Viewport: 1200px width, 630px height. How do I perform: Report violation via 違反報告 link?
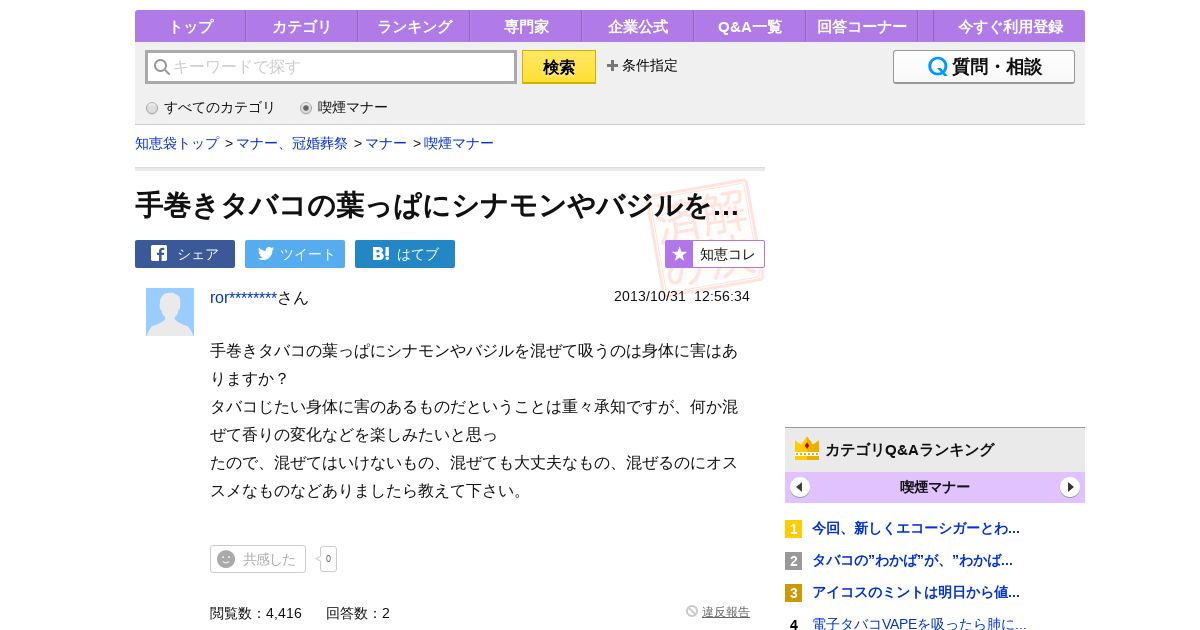pyautogui.click(x=726, y=612)
